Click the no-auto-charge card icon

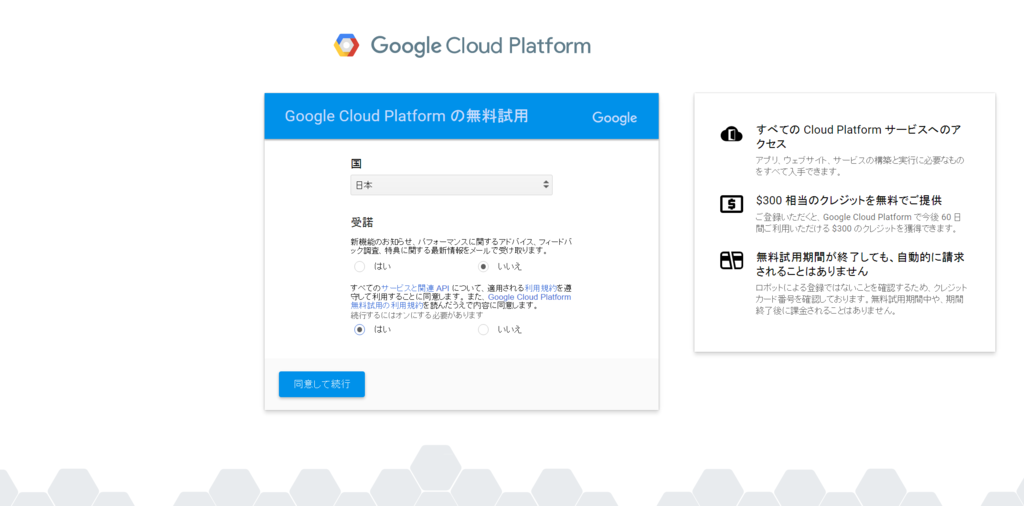pyautogui.click(x=731, y=260)
